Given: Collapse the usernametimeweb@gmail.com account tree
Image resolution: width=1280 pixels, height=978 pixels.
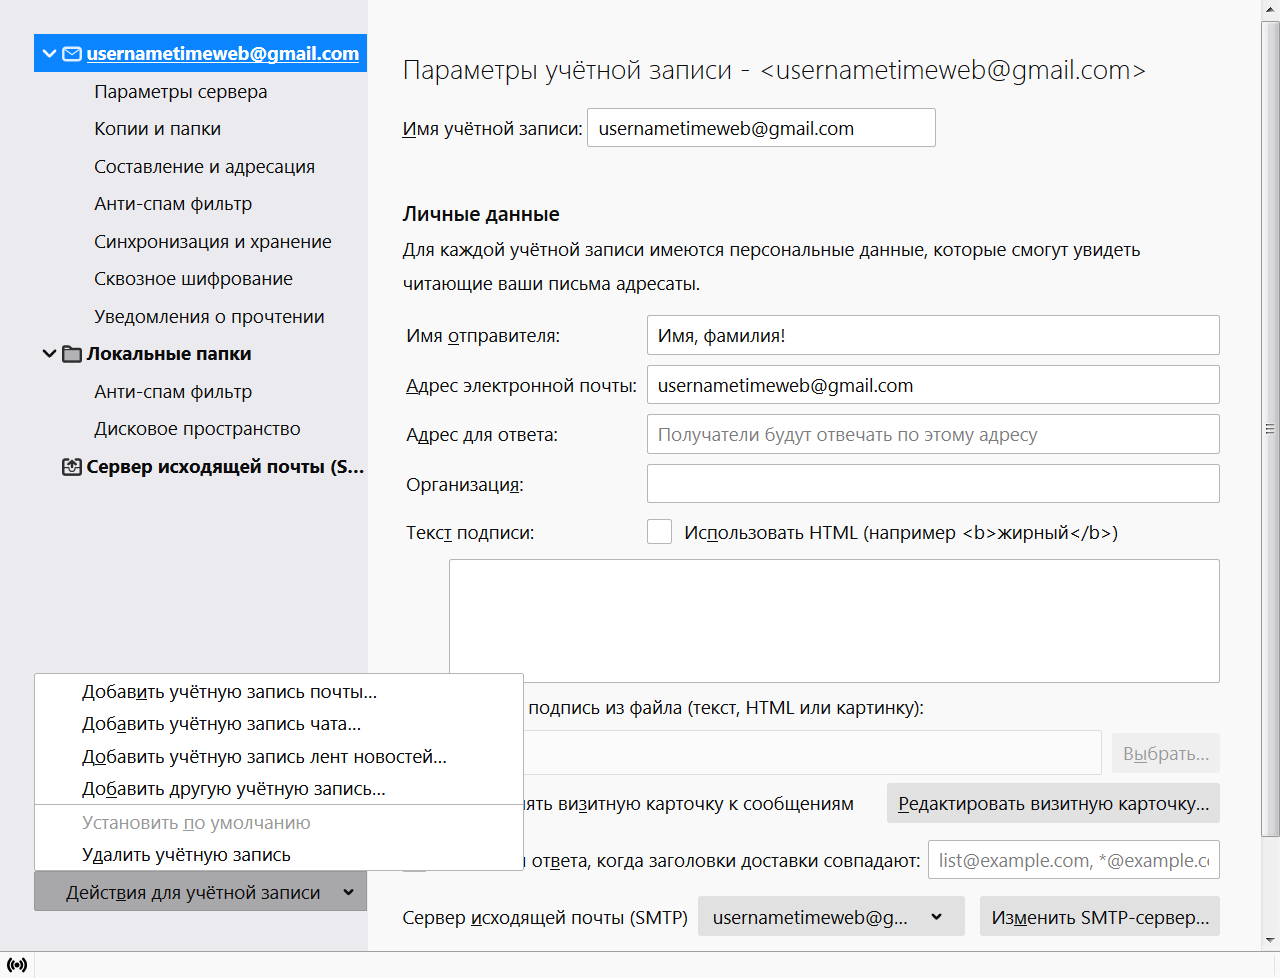Looking at the screenshot, I should point(49,54).
